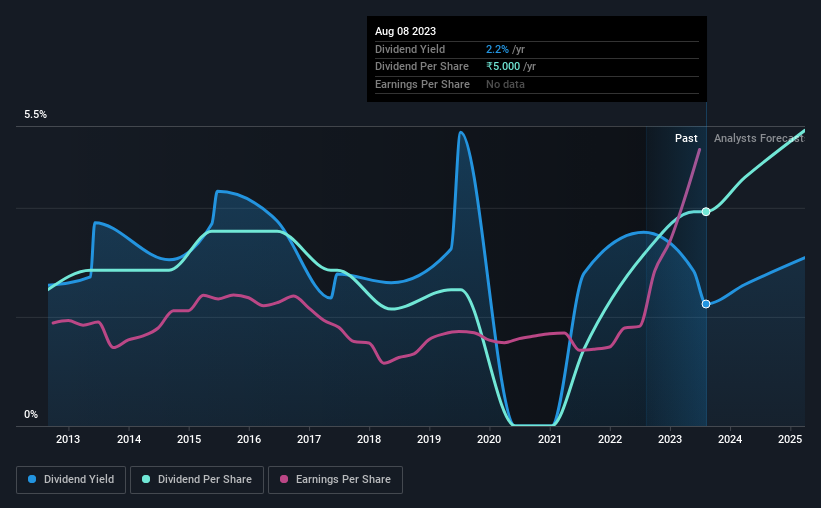
Task: Click the 2.2% Dividend Yield tooltip value
Action: [497, 49]
